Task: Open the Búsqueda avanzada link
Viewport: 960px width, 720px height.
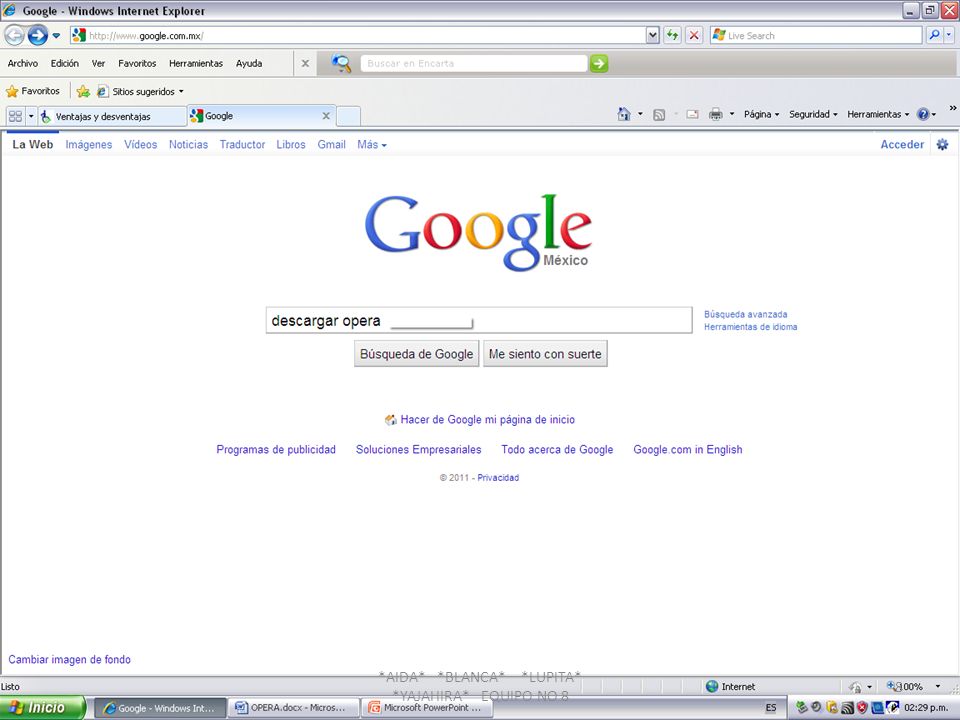Action: tap(746, 314)
